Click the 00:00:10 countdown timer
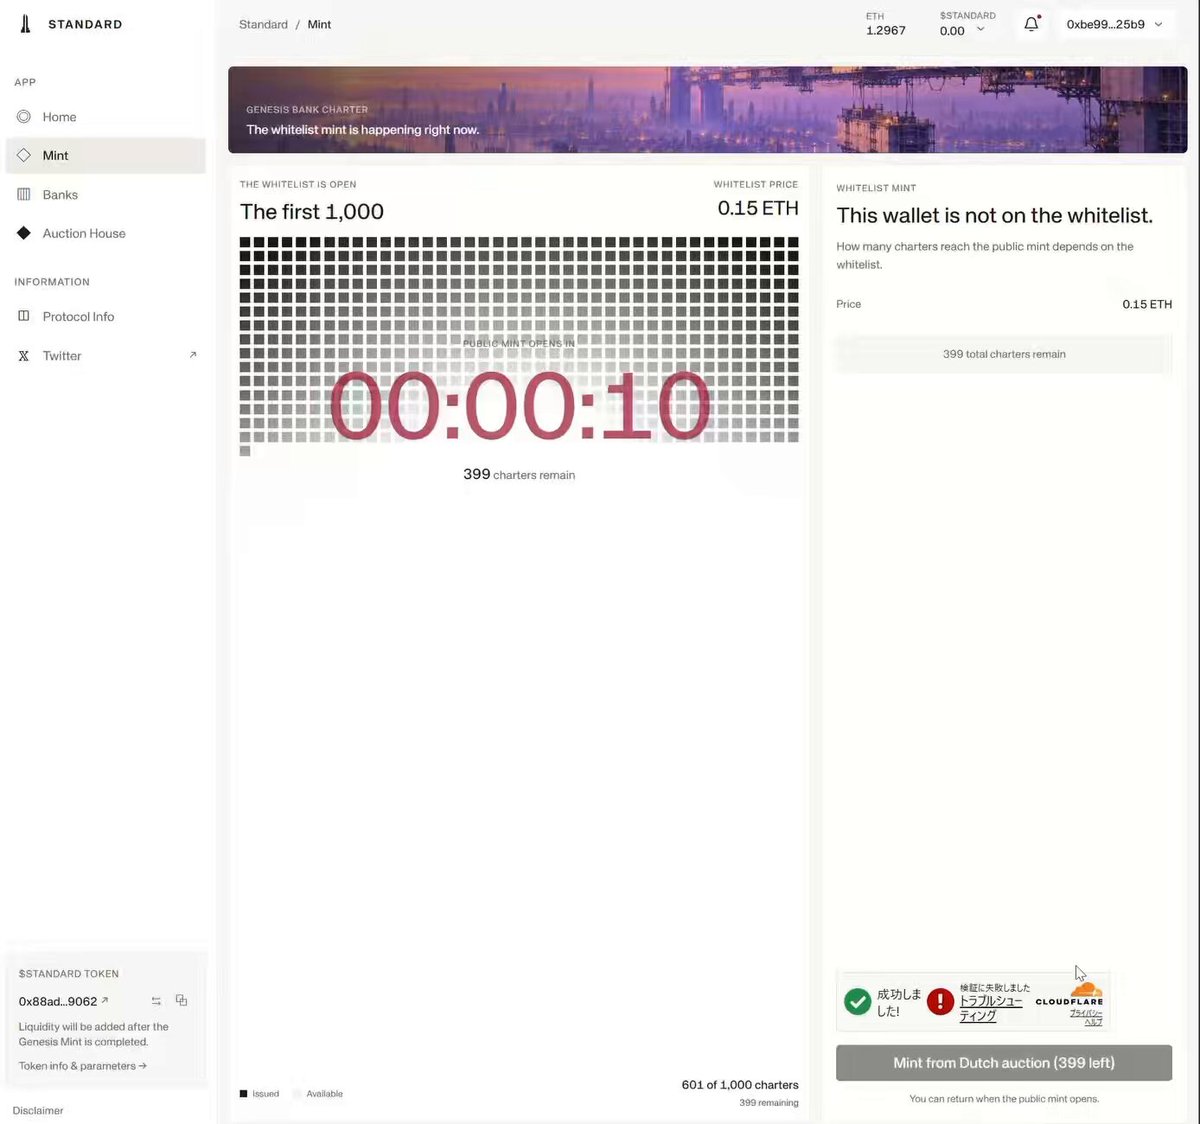1200x1124 pixels. [x=519, y=407]
